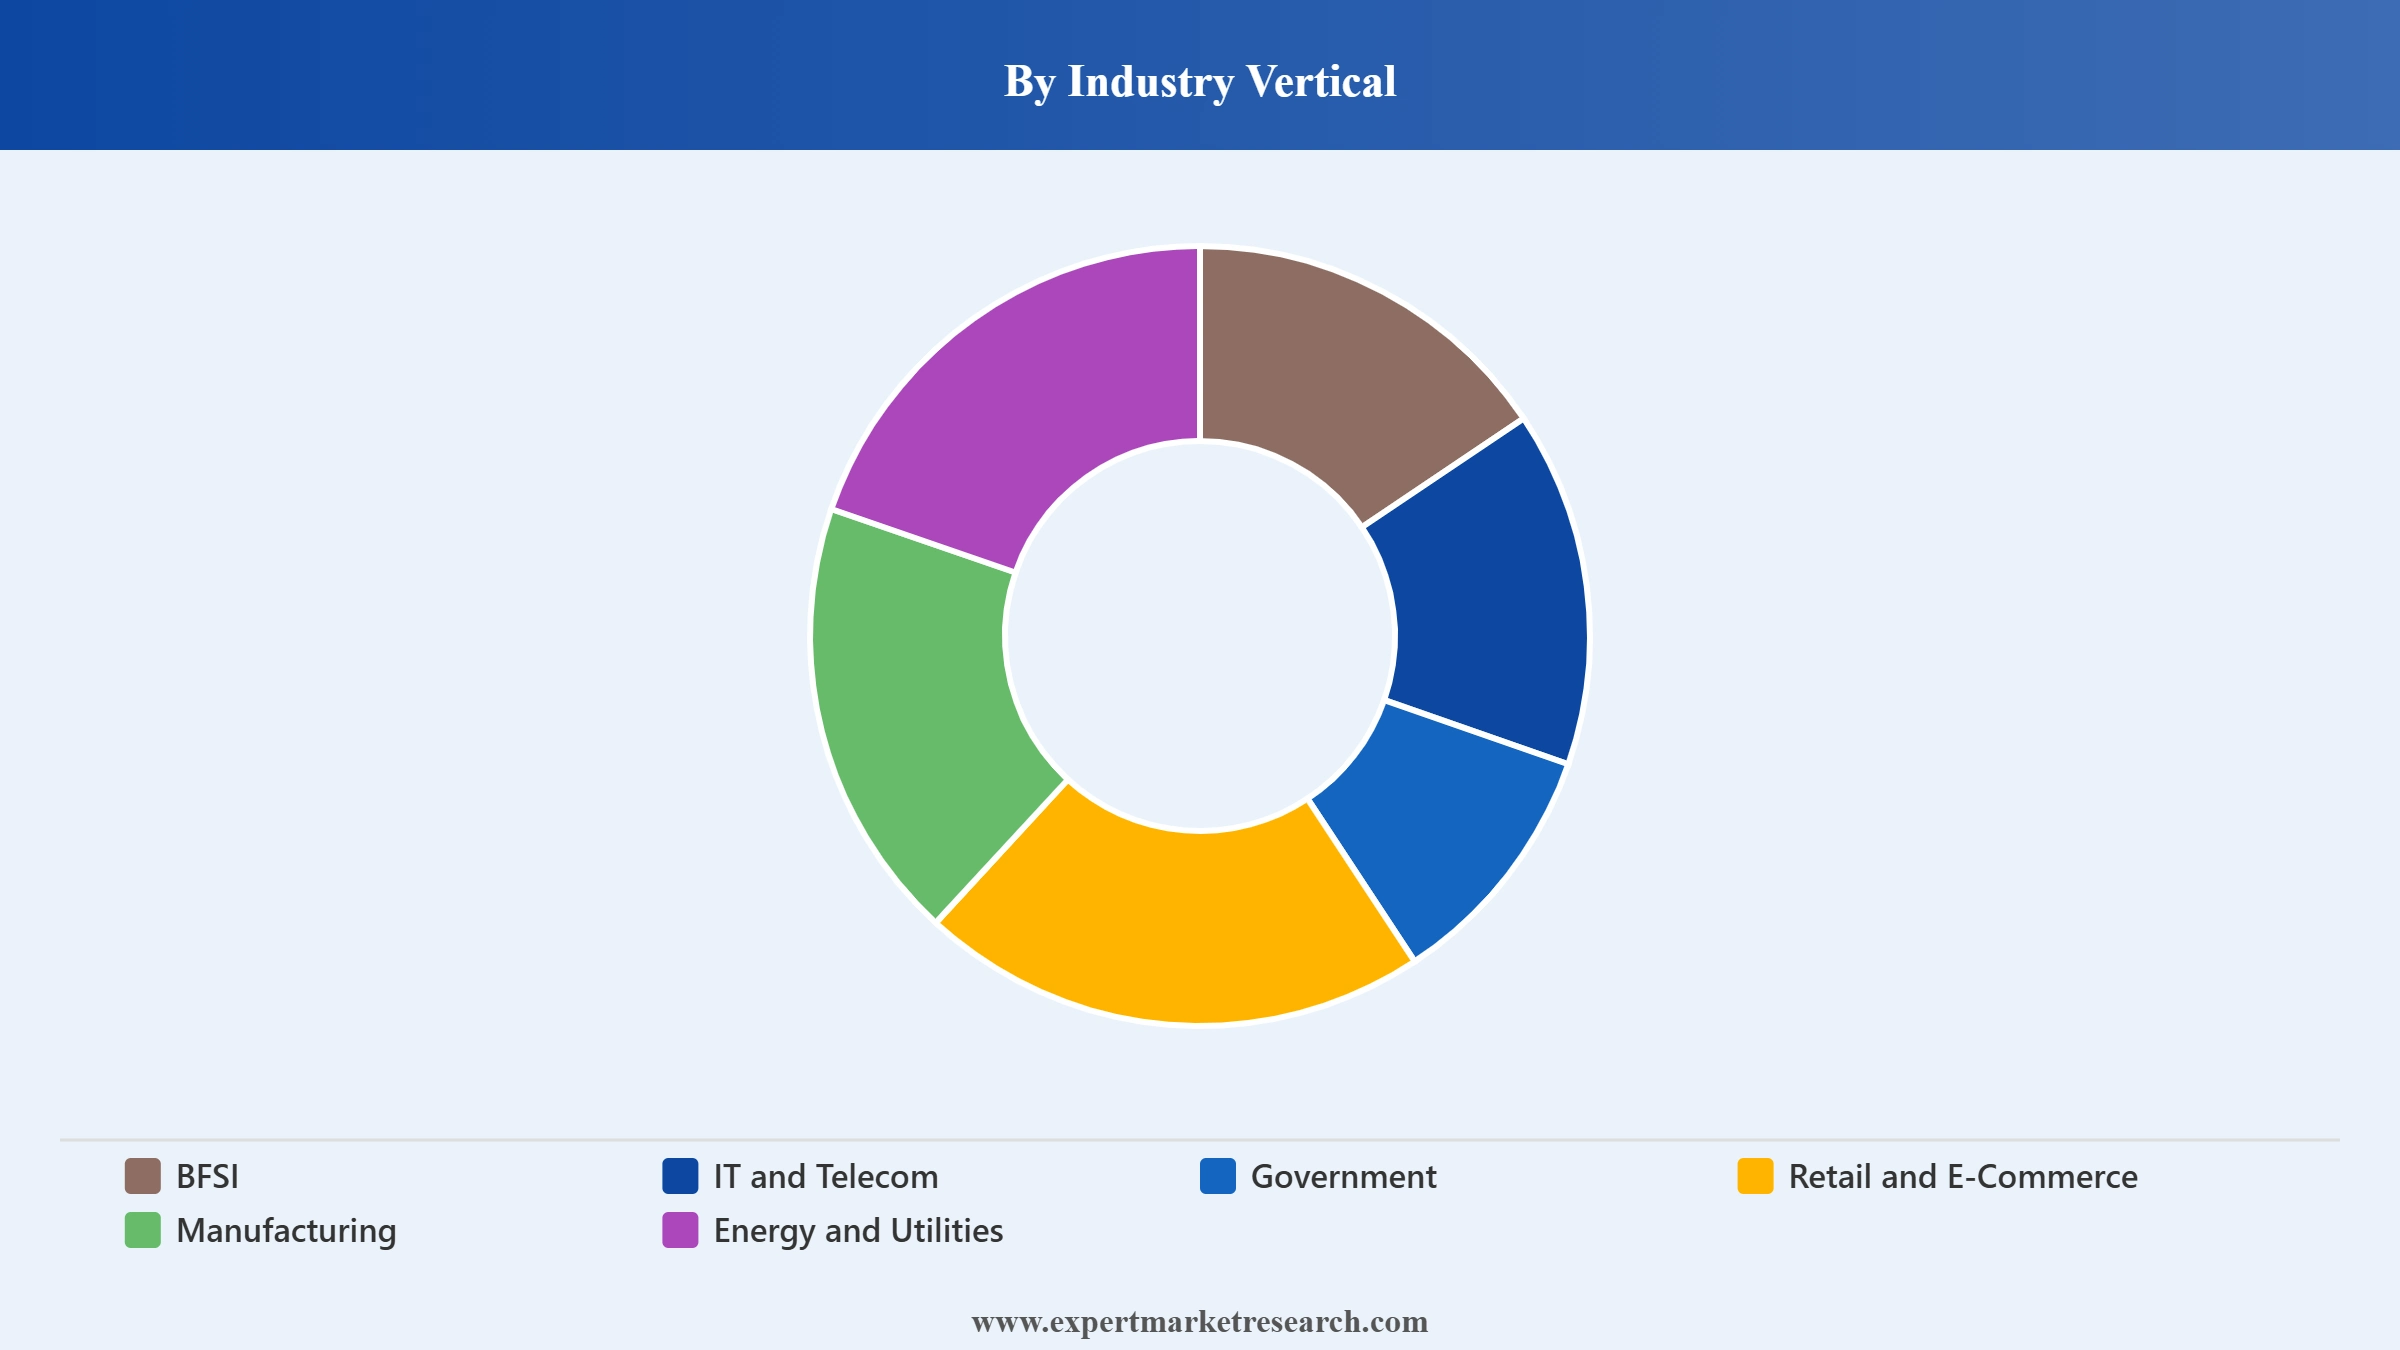Toggle the BFSI legend label
The width and height of the screenshot is (2400, 1350).
(207, 1176)
